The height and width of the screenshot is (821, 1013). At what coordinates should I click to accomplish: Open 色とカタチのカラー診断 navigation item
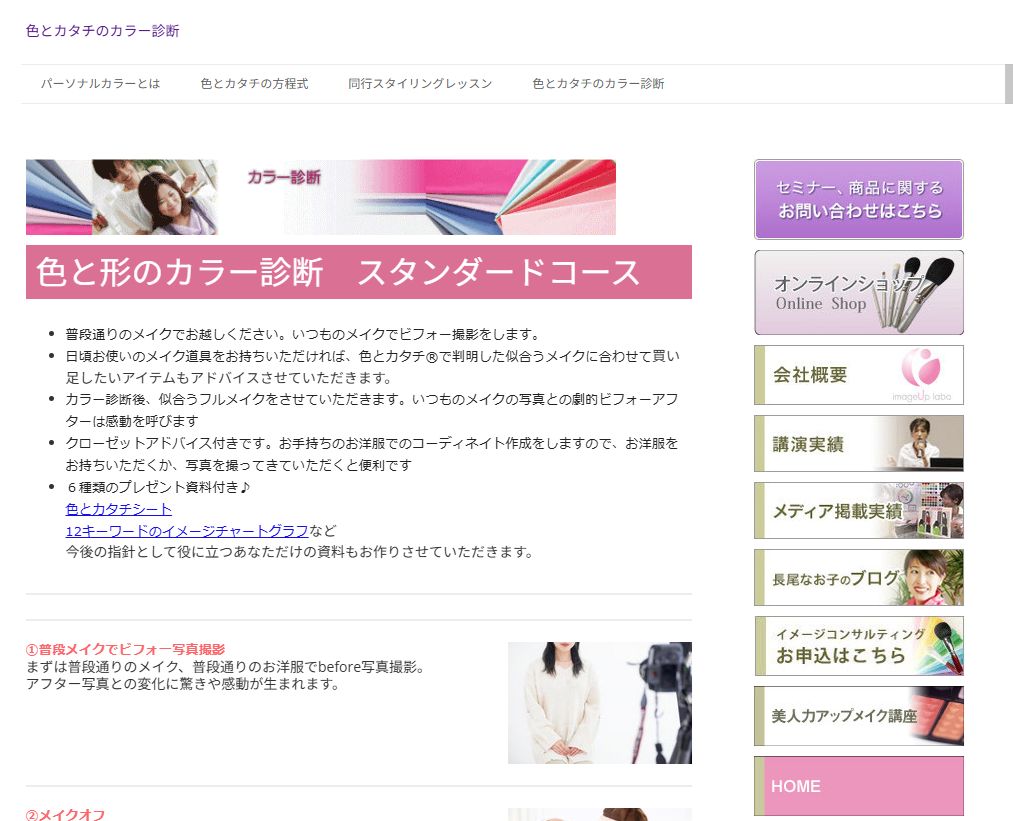[x=598, y=84]
